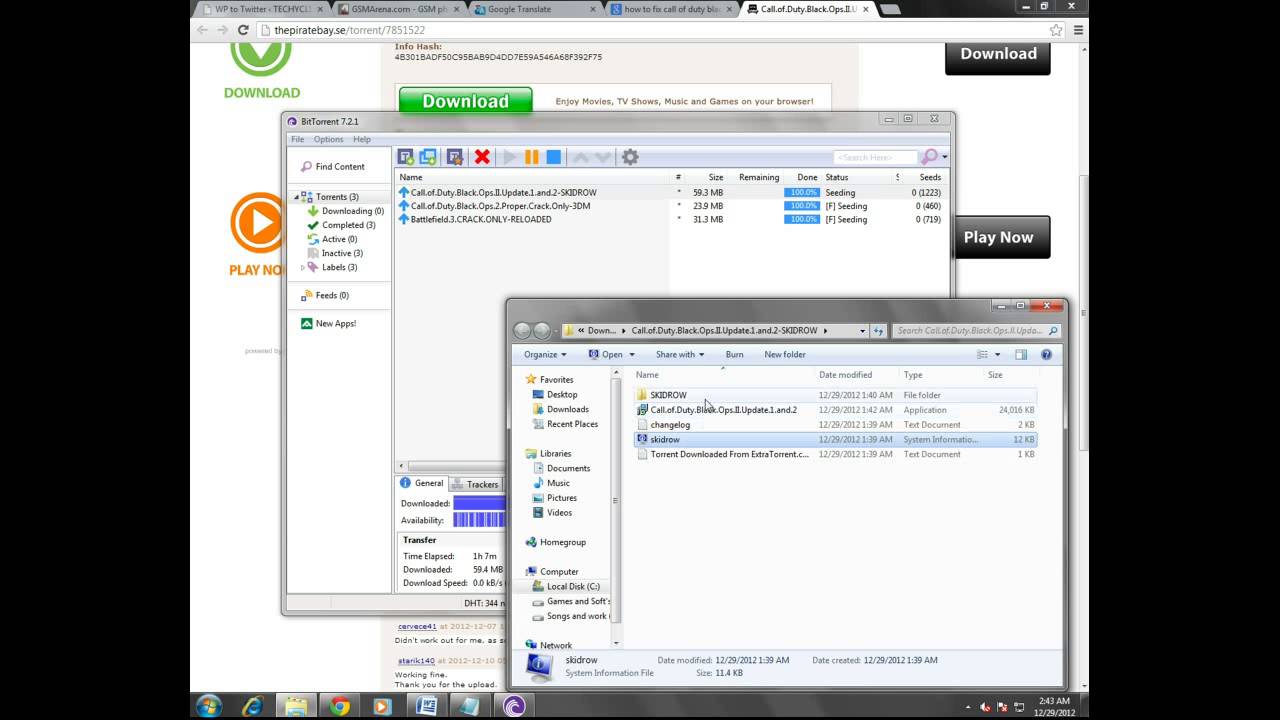Screen dimensions: 1280x720
Task: Pause the torrent with orange pause icon
Action: click(x=532, y=157)
